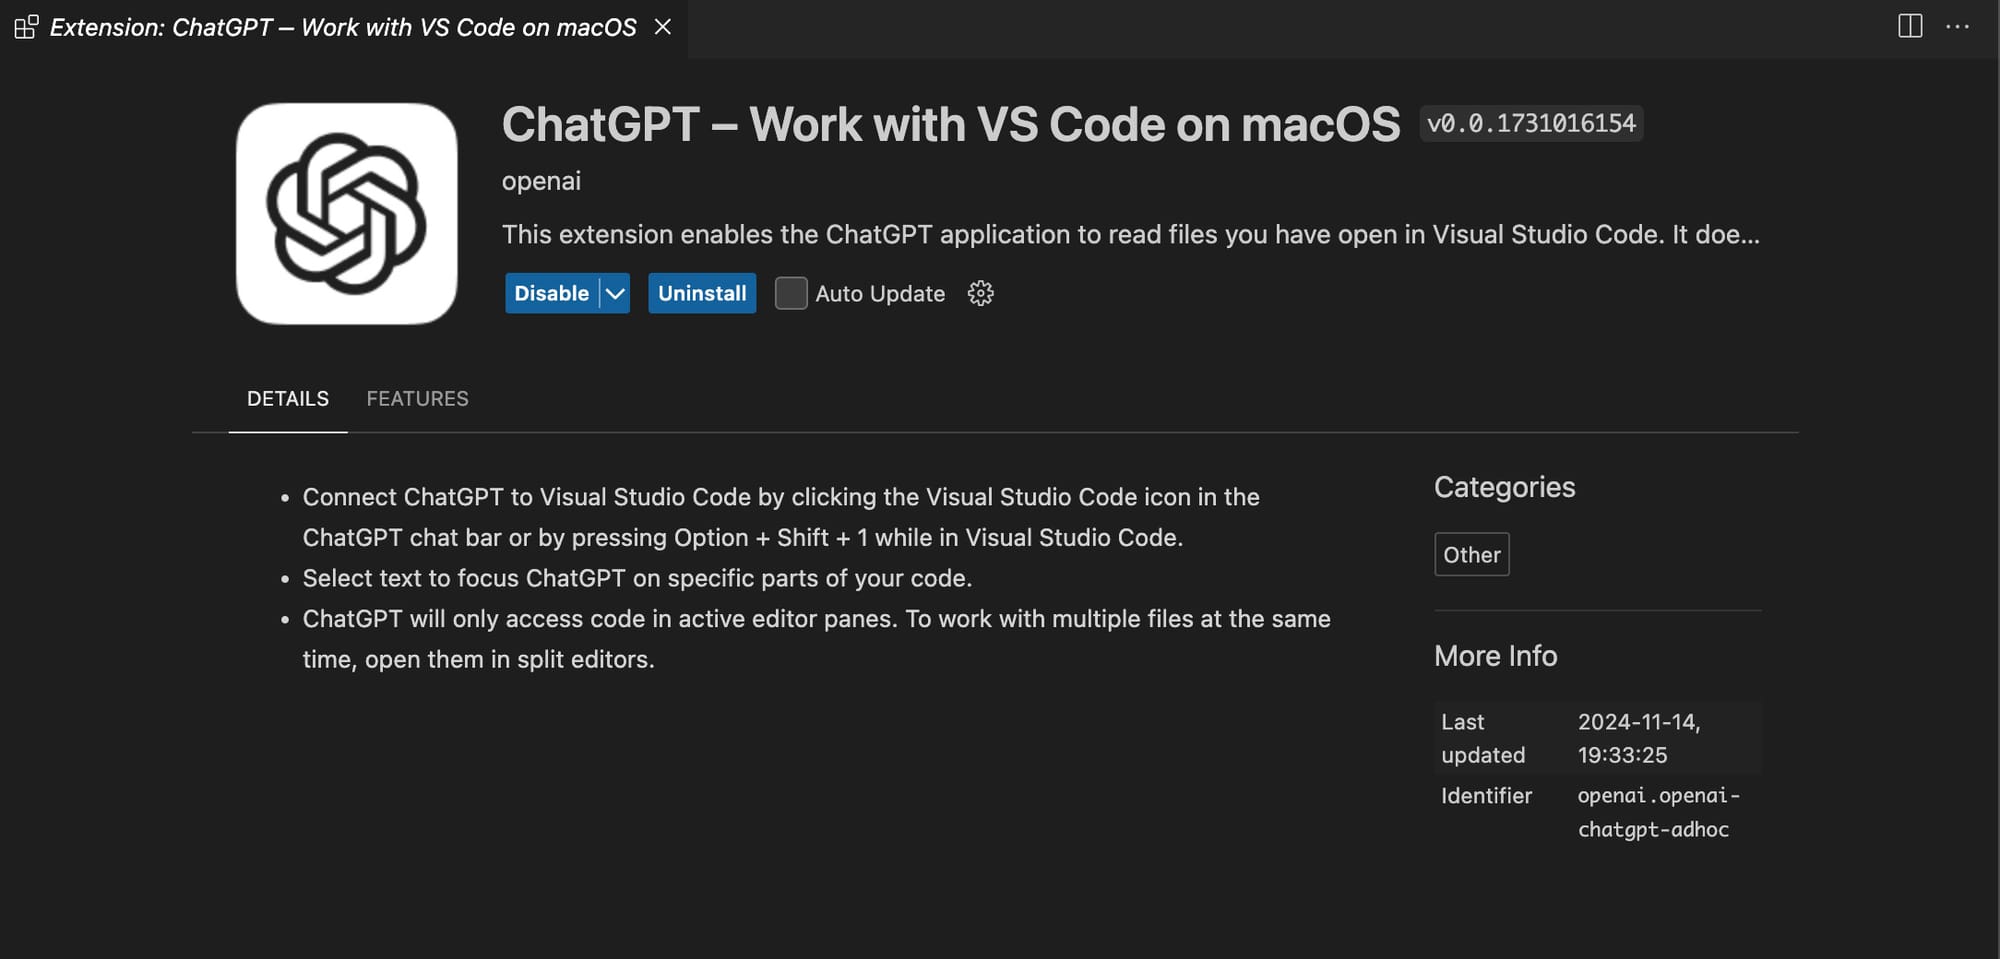Close the extension editor tab
Screen dimensions: 2000x959
point(663,27)
